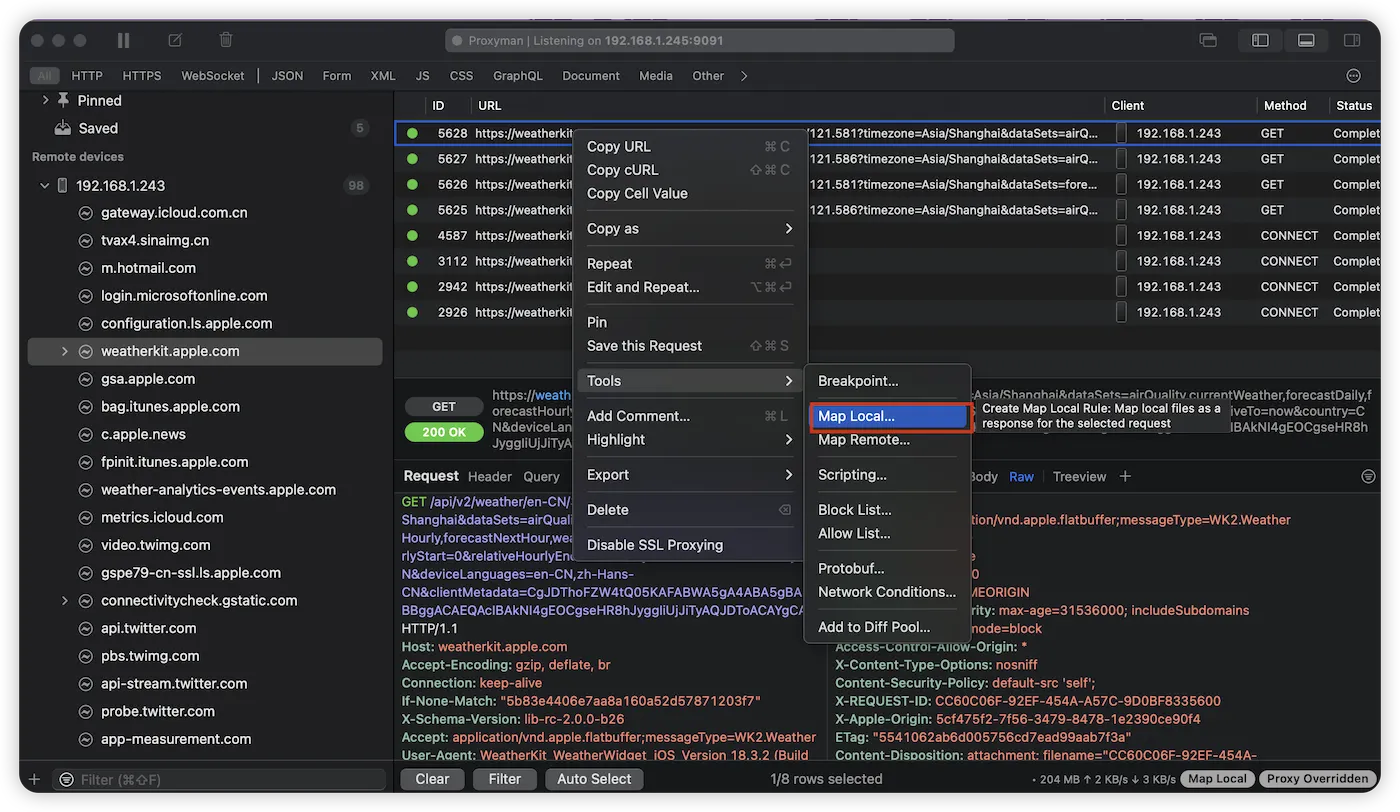Filter by CSS content

tap(461, 76)
